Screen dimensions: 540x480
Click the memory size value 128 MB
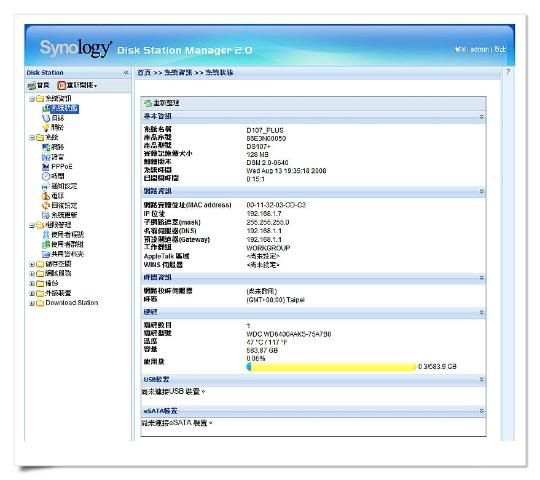tap(257, 155)
